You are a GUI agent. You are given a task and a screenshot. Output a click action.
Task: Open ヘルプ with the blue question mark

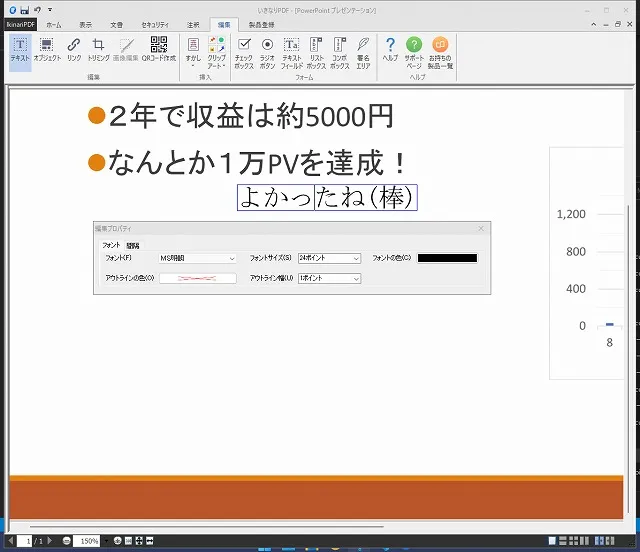[x=390, y=49]
